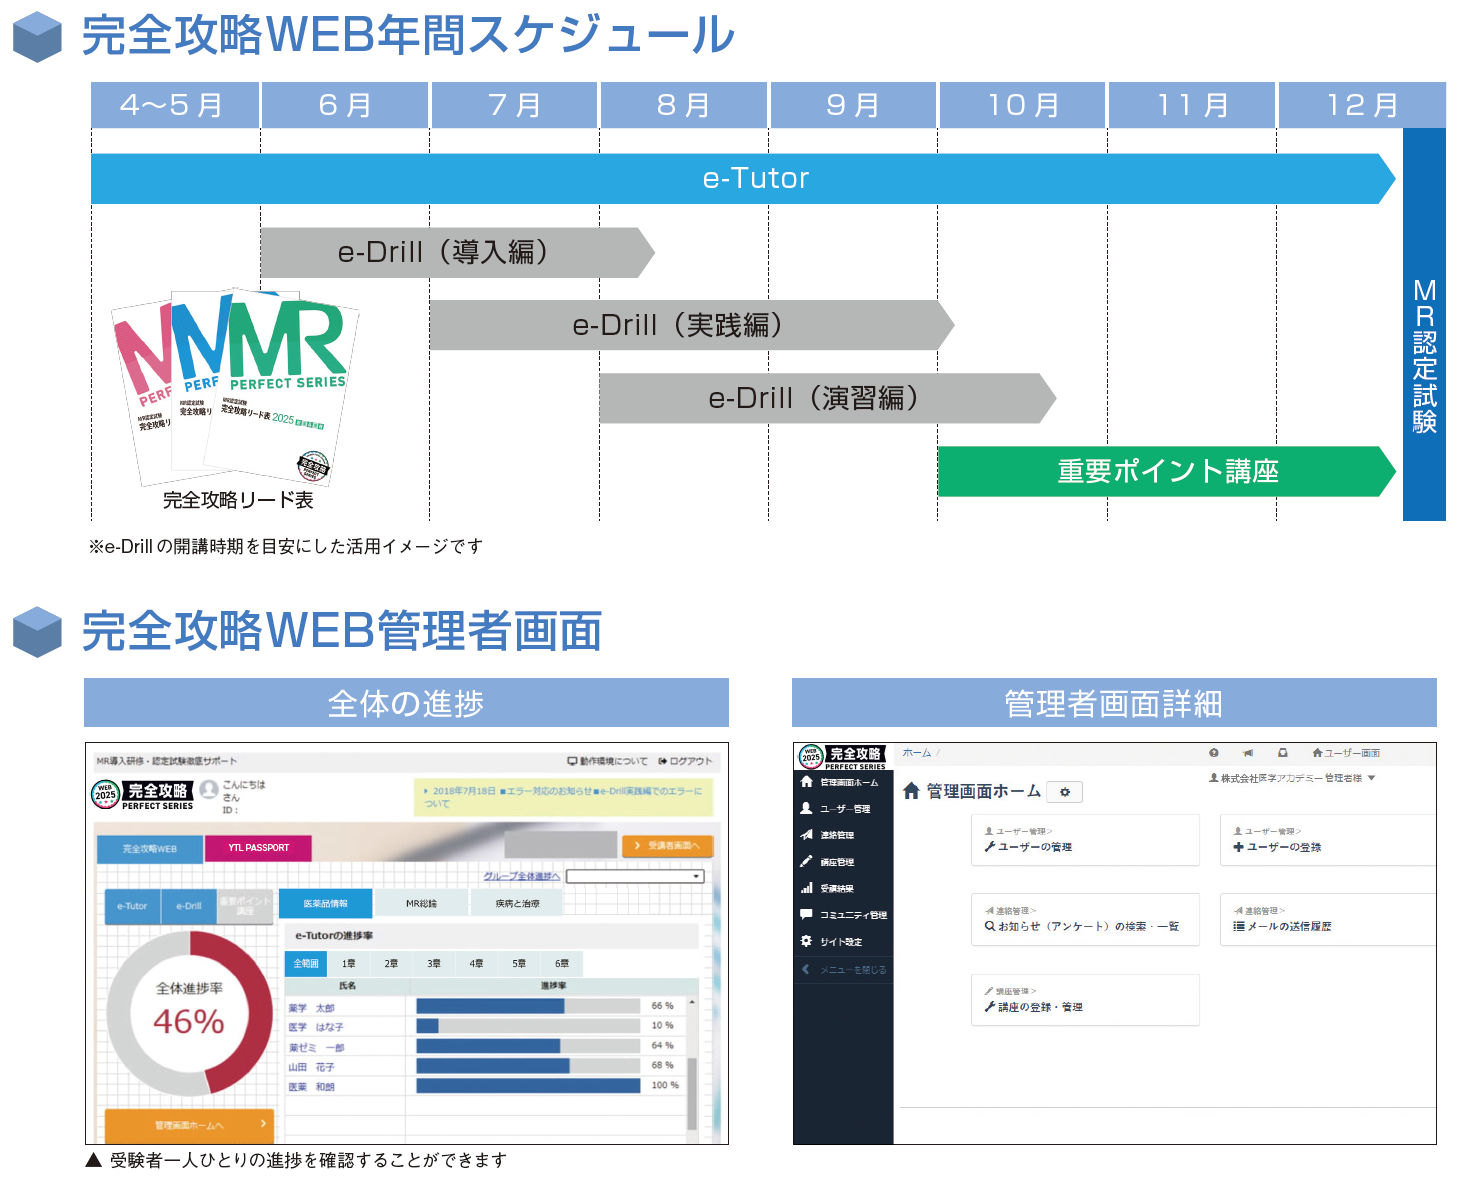Select the 完全攻略WEB tab
This screenshot has height=1179, width=1465.
coord(149,848)
